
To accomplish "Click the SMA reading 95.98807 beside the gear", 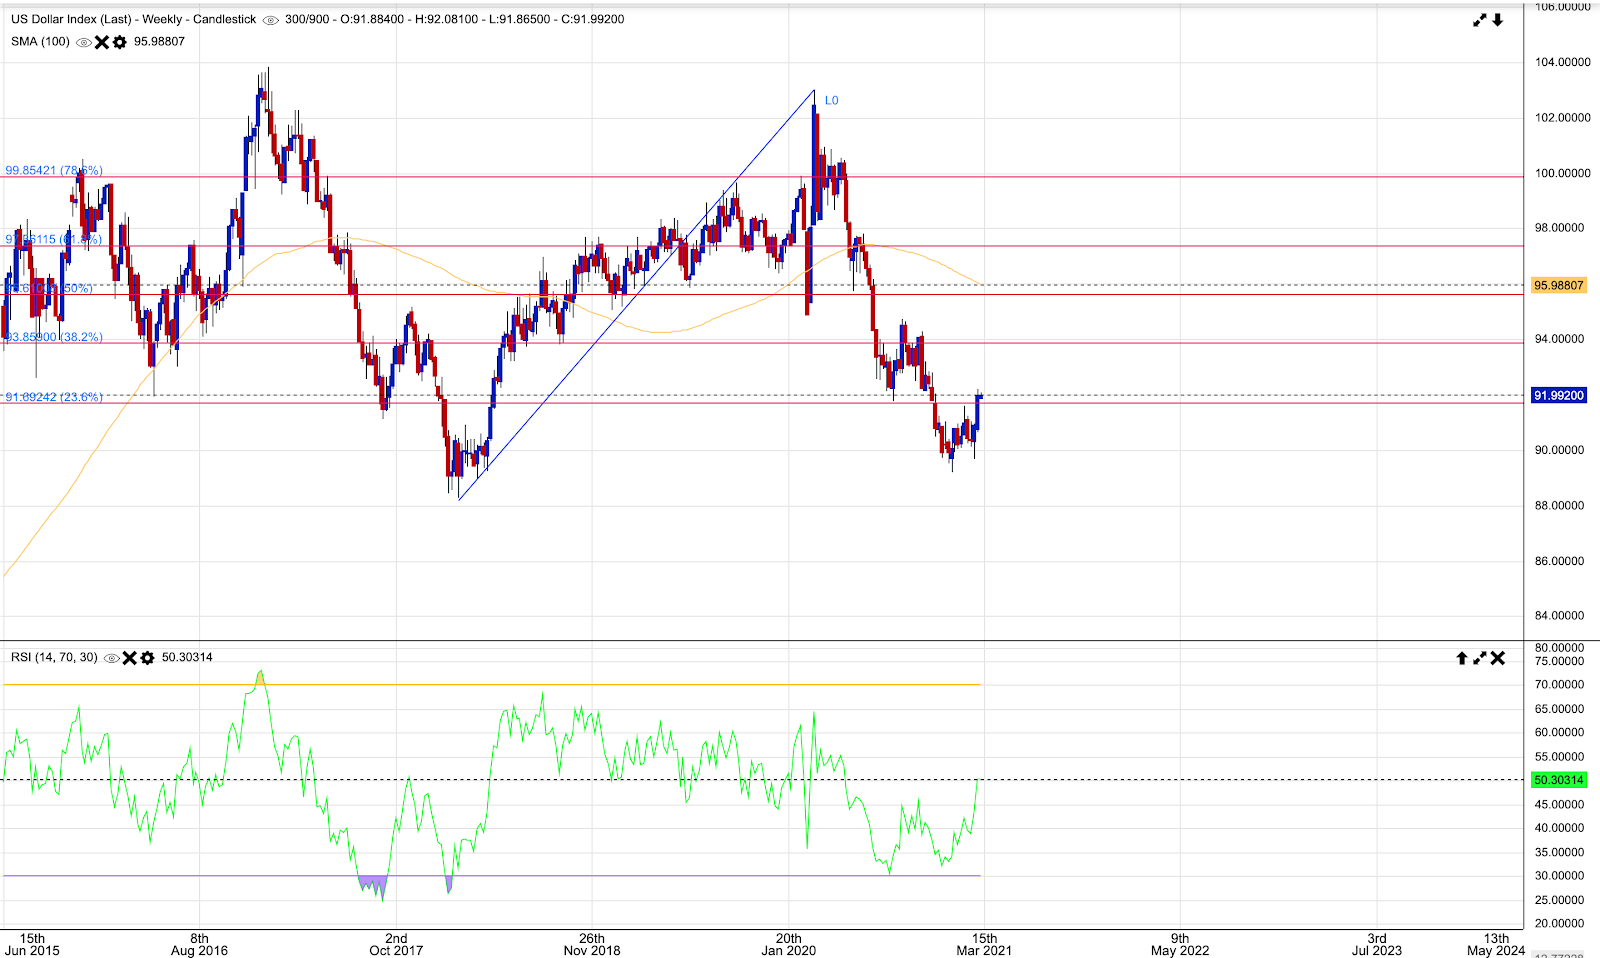I will point(160,42).
